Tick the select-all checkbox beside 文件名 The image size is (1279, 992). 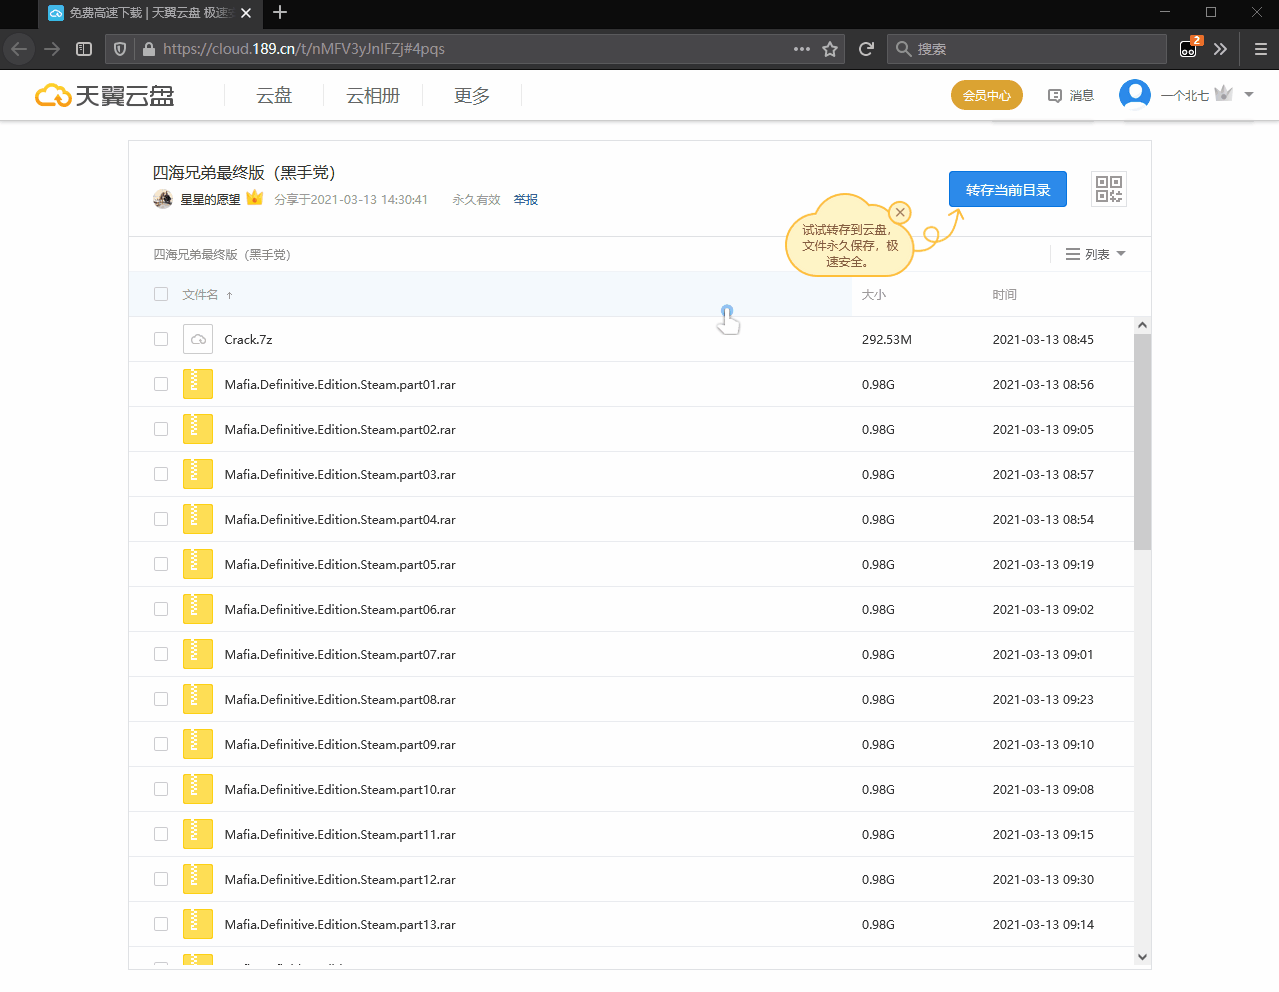tap(161, 294)
